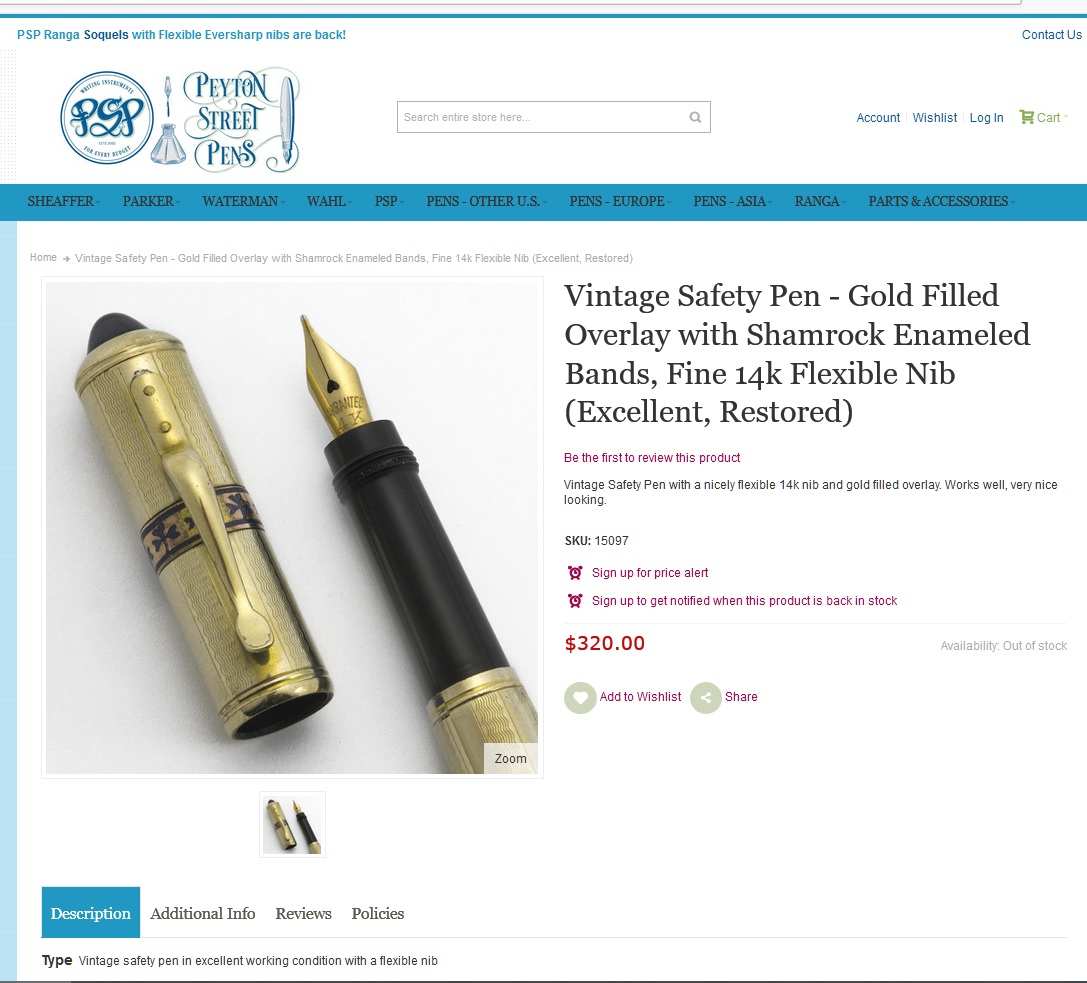Zoom the main product image
1087x983 pixels.
click(x=510, y=758)
